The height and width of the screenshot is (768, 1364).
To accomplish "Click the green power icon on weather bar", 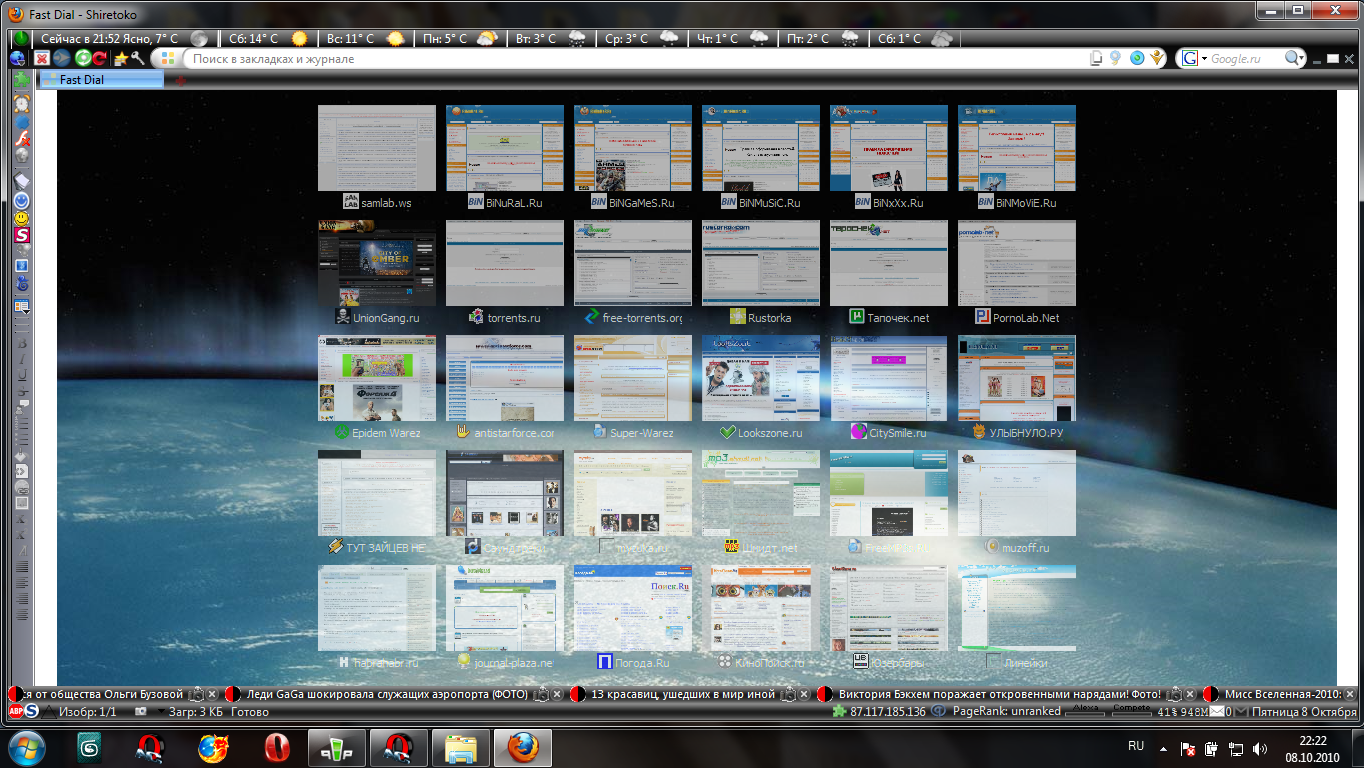I will coord(21,39).
